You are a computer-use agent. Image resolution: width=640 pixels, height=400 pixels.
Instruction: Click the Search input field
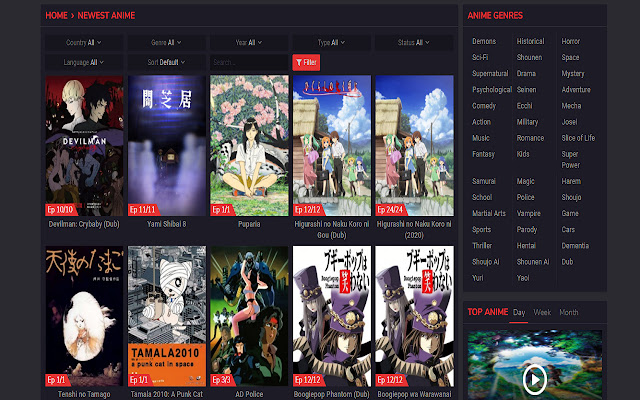pyautogui.click(x=249, y=62)
